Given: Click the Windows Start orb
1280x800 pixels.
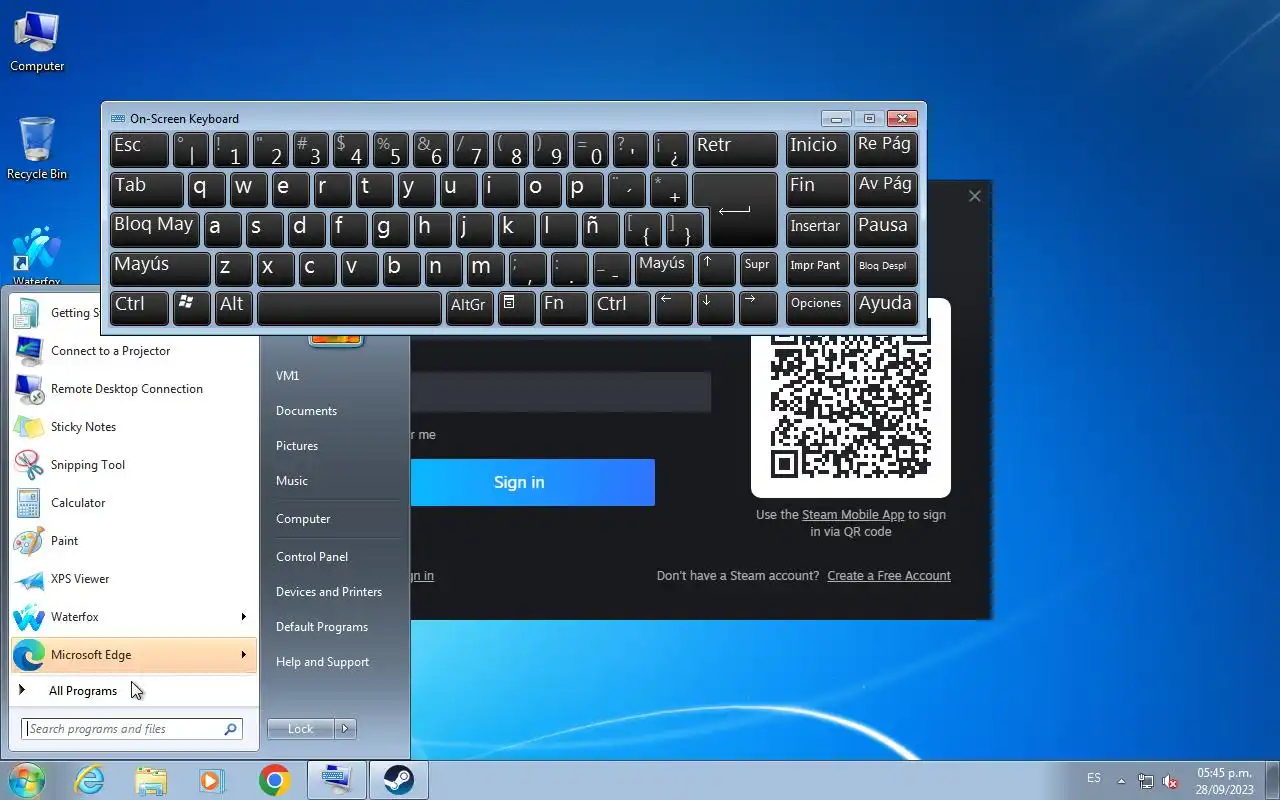Looking at the screenshot, I should click(x=25, y=780).
